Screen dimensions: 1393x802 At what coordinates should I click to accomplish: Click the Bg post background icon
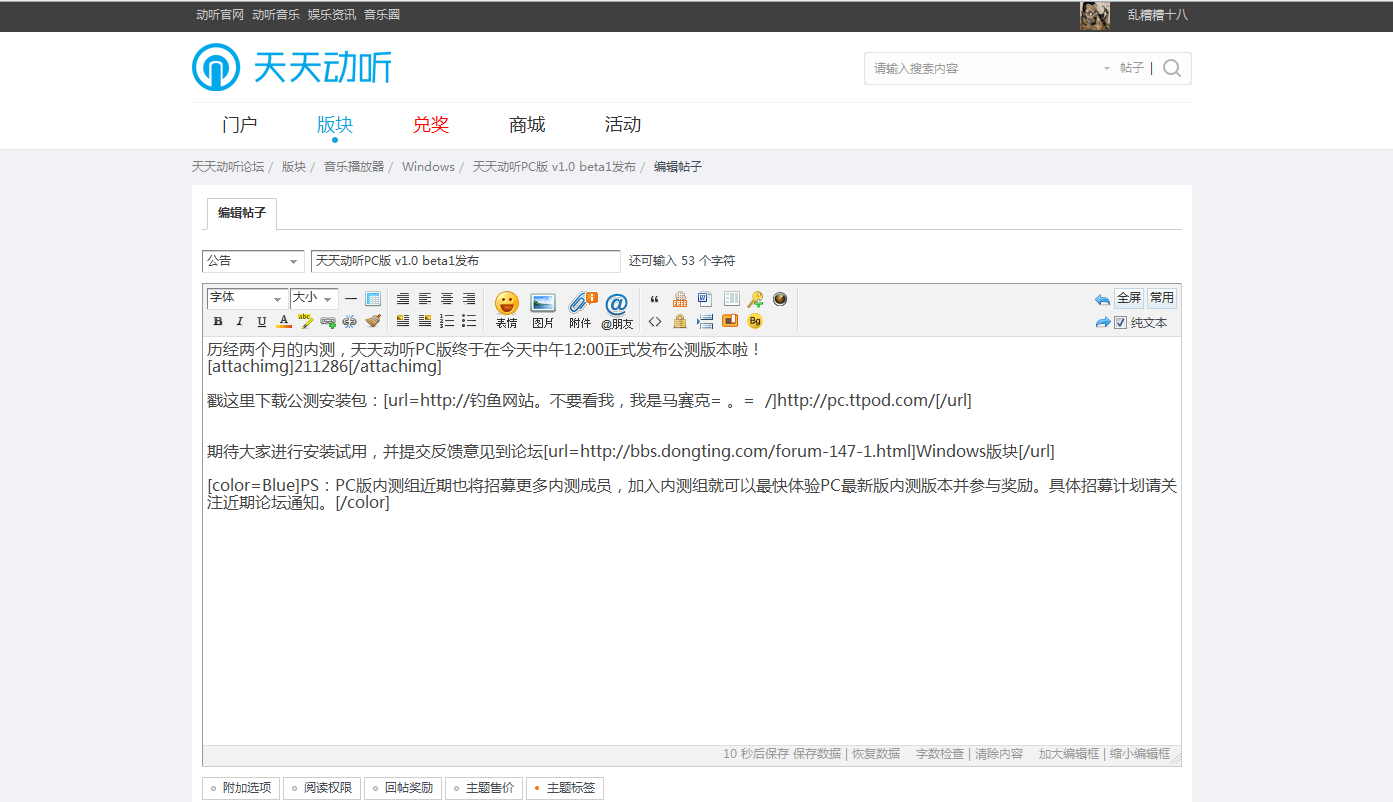755,321
